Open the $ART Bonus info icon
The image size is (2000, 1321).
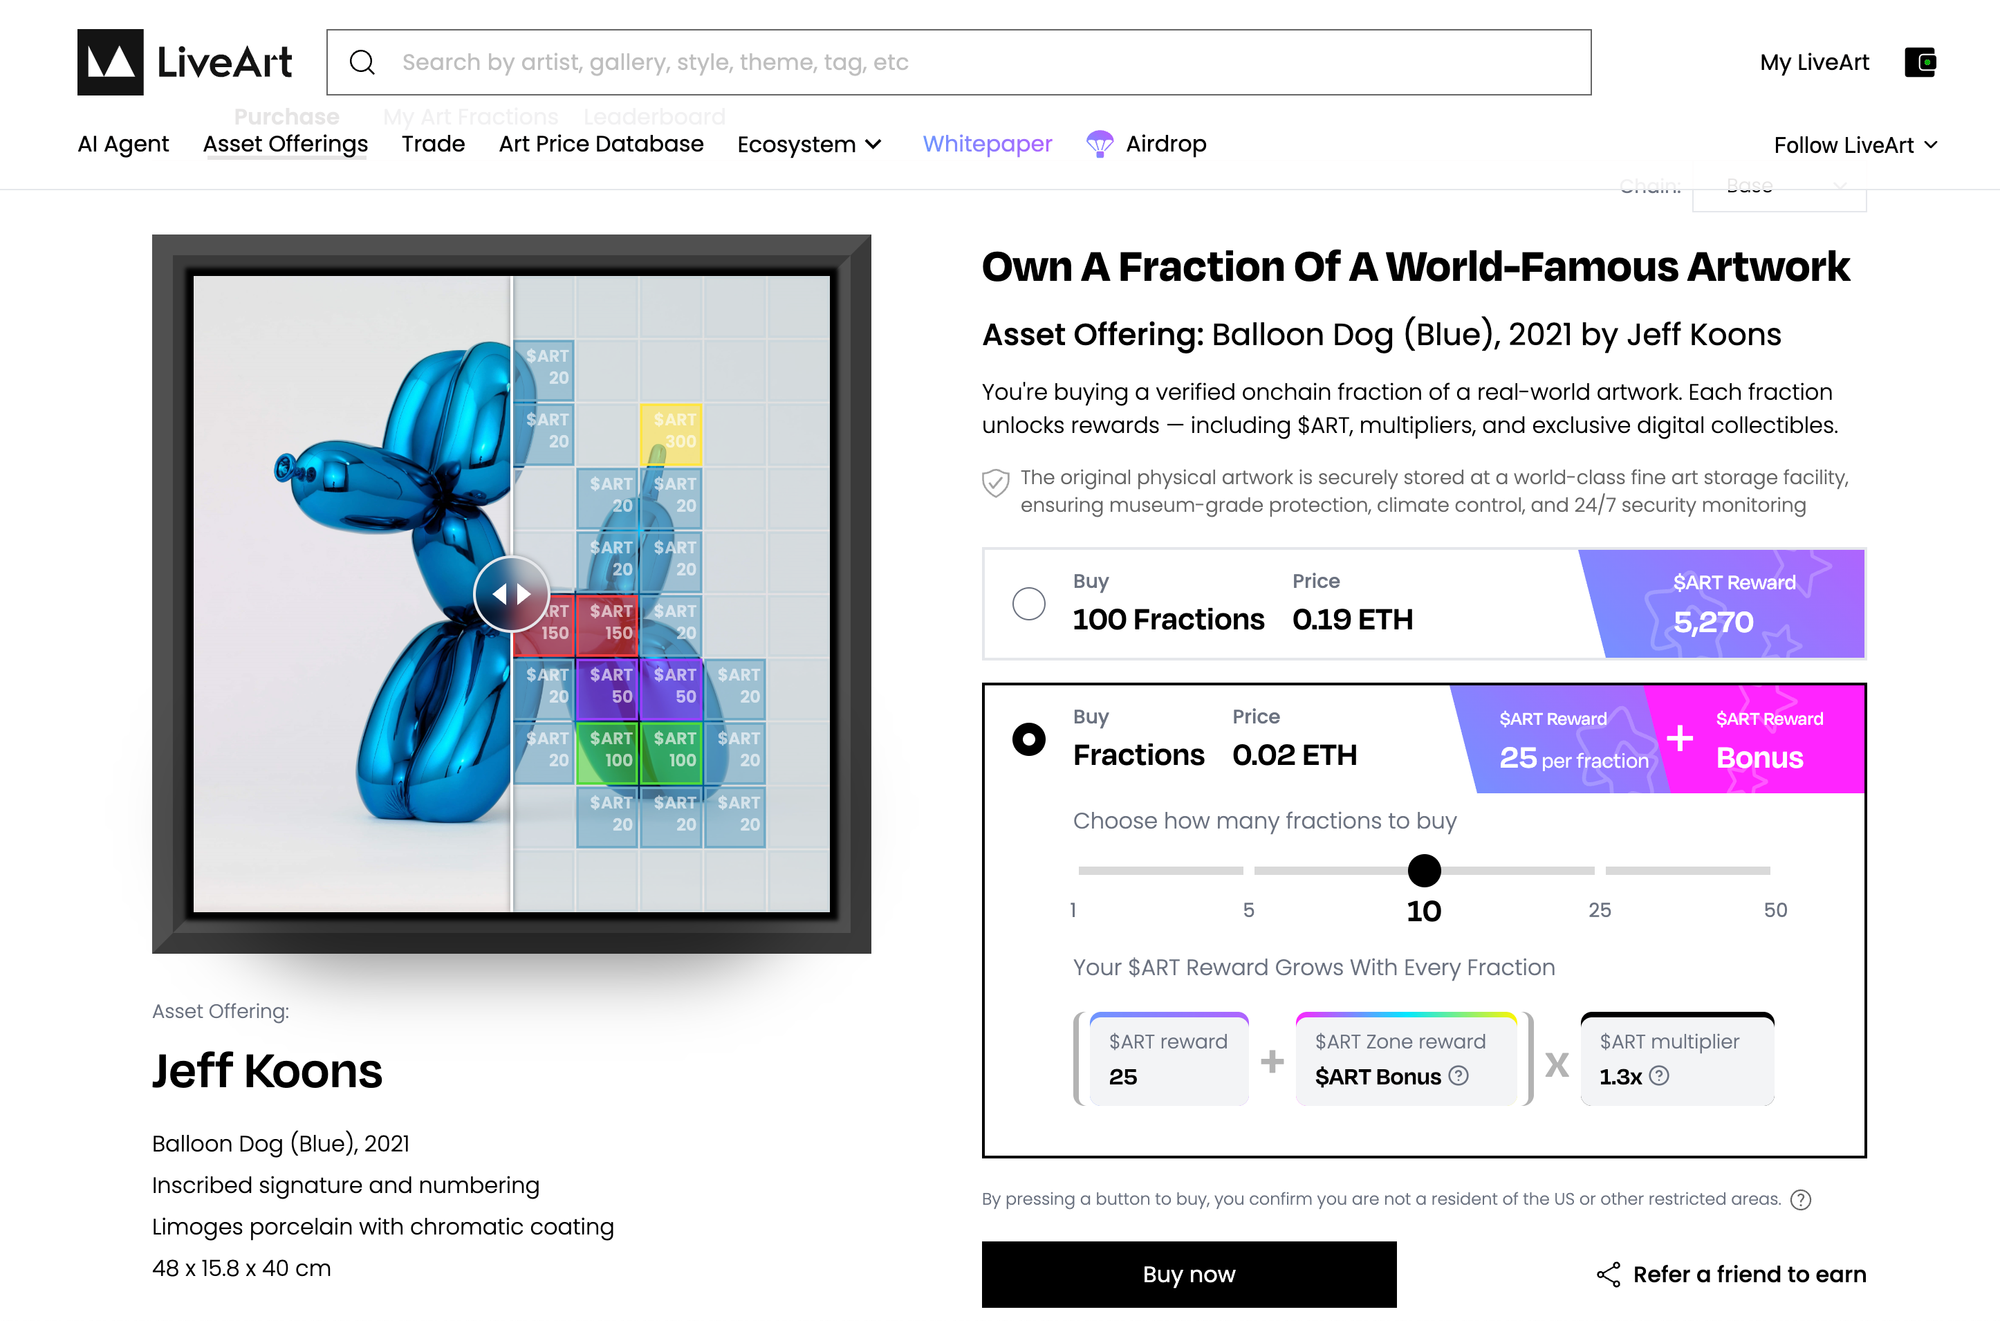1459,1076
